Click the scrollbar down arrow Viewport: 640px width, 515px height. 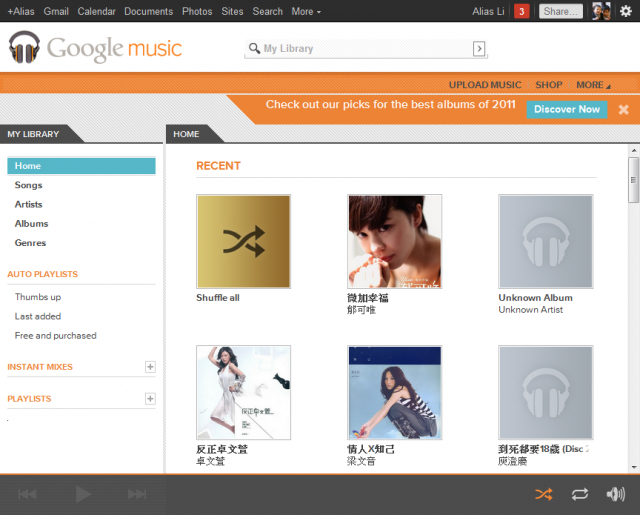tap(634, 467)
